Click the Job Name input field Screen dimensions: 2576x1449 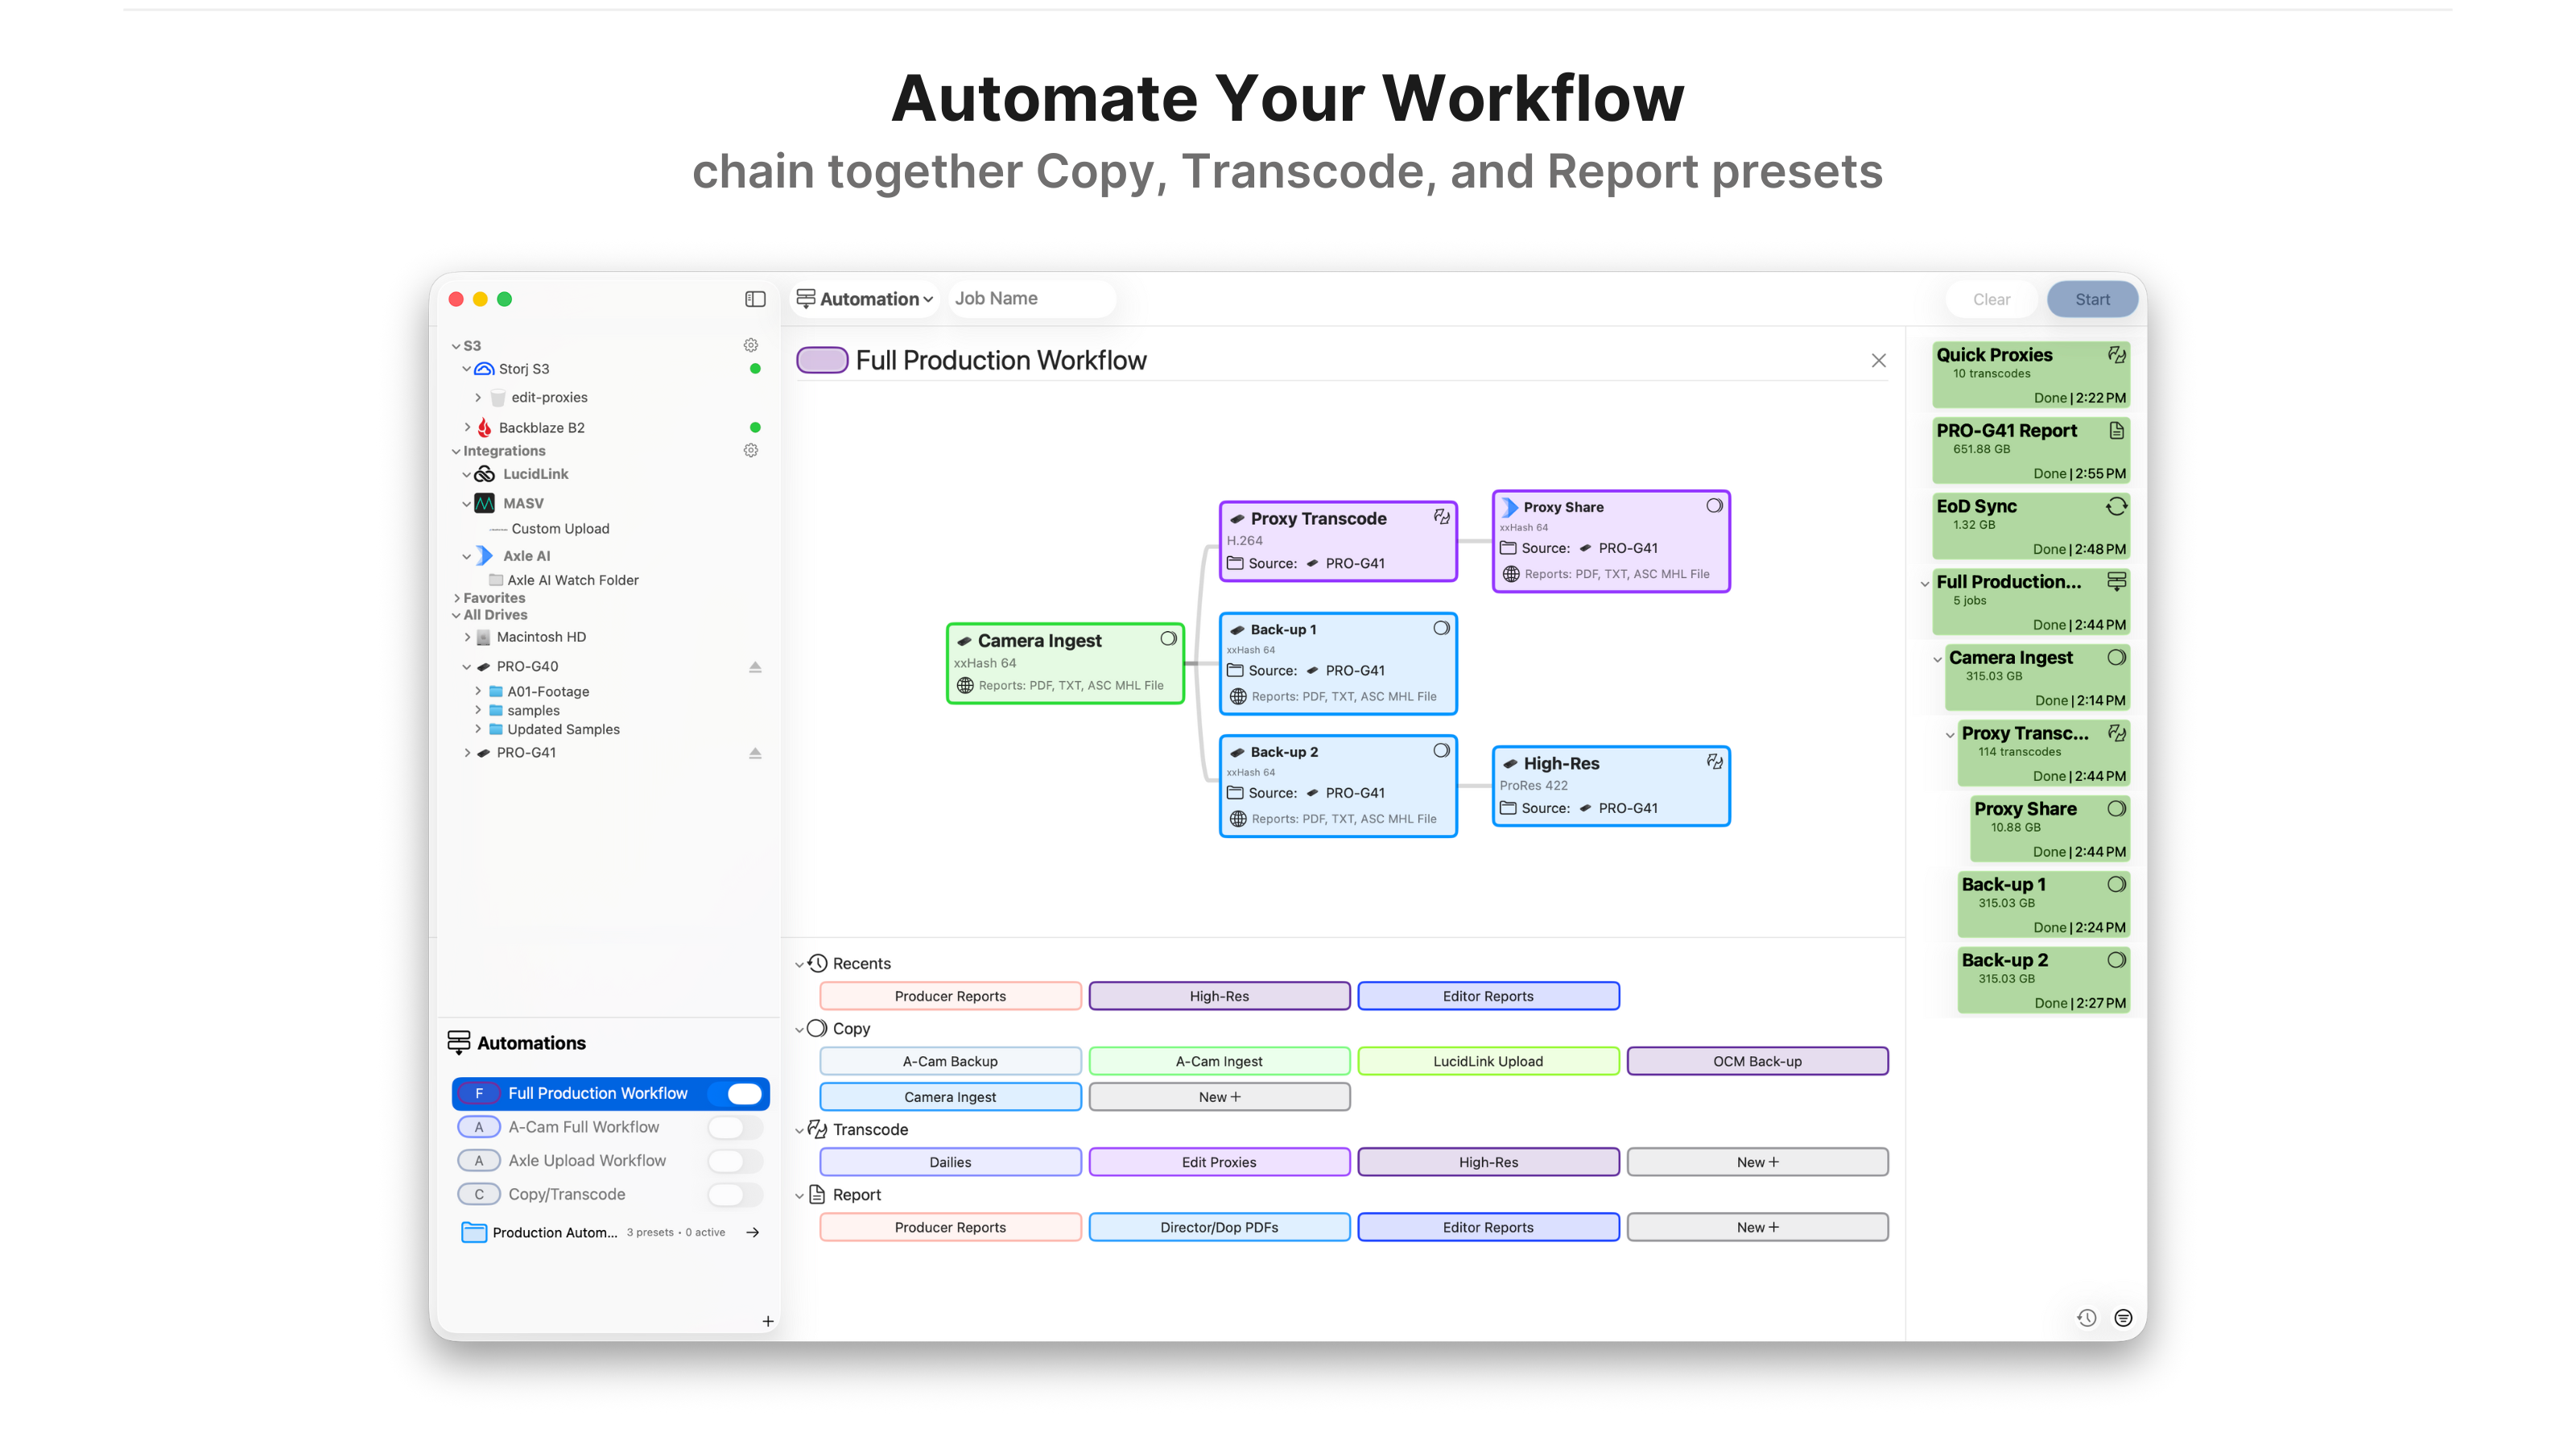[x=1030, y=299]
